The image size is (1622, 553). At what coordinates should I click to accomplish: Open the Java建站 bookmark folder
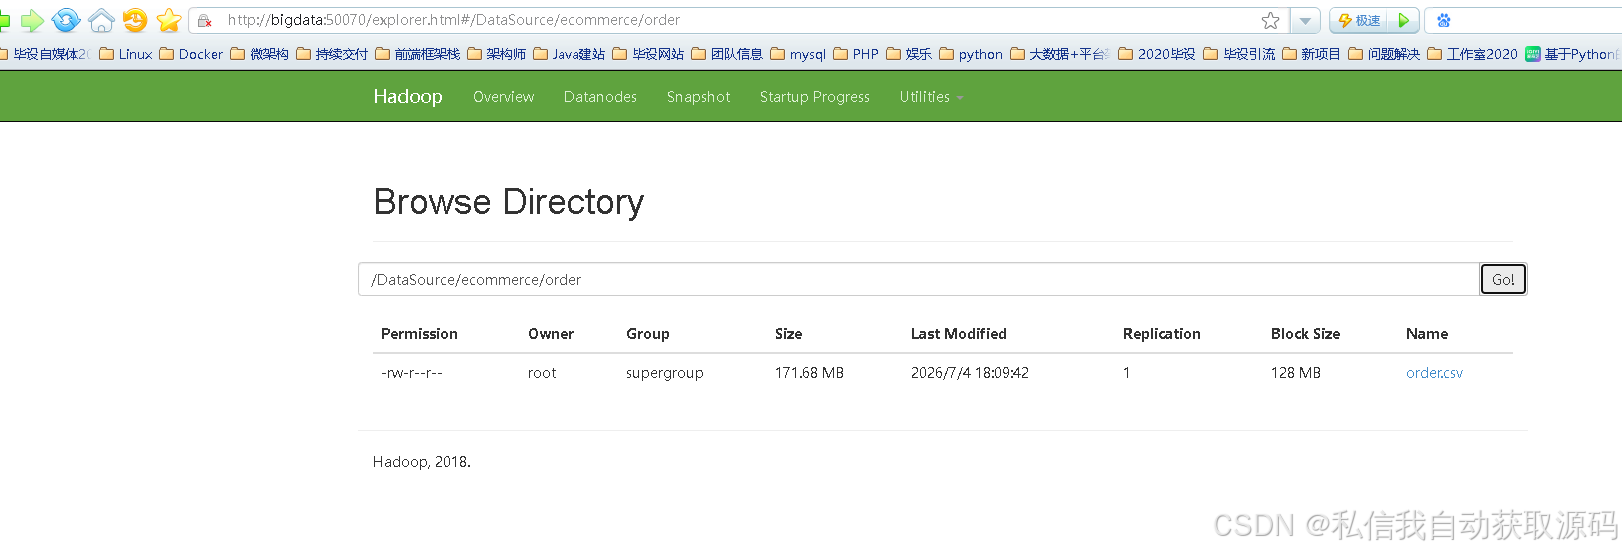pos(569,54)
